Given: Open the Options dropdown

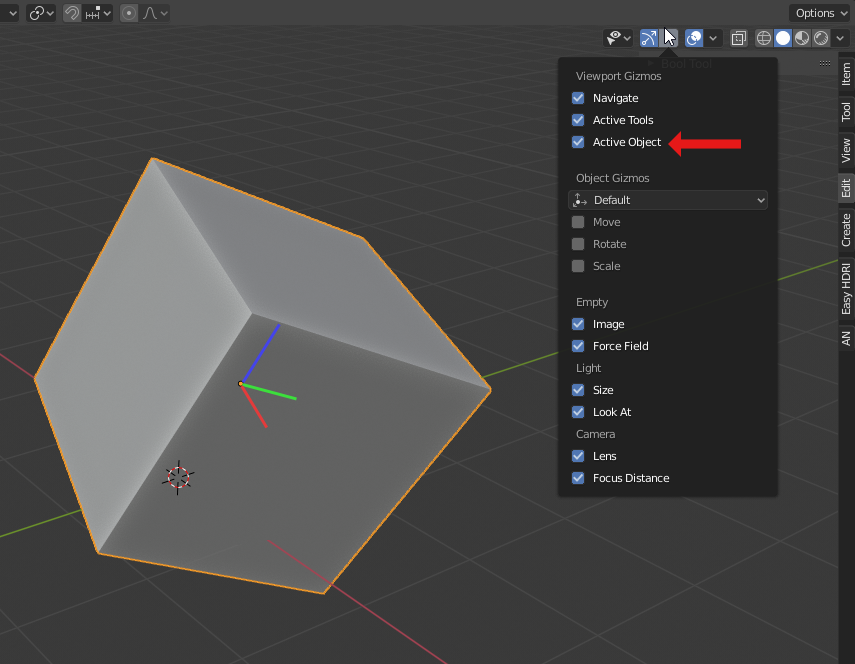Looking at the screenshot, I should coord(821,13).
